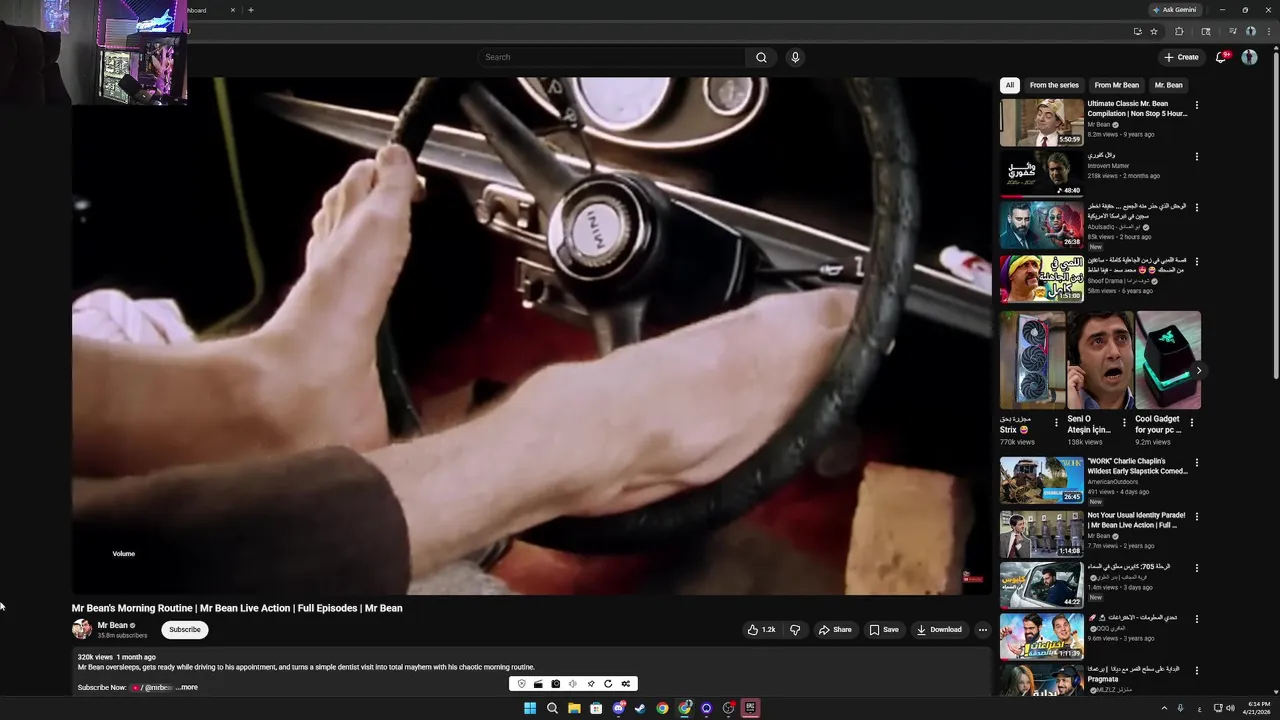This screenshot has height=720, width=1280.
Task: Subscribe to Mr Bean channel
Action: point(185,630)
